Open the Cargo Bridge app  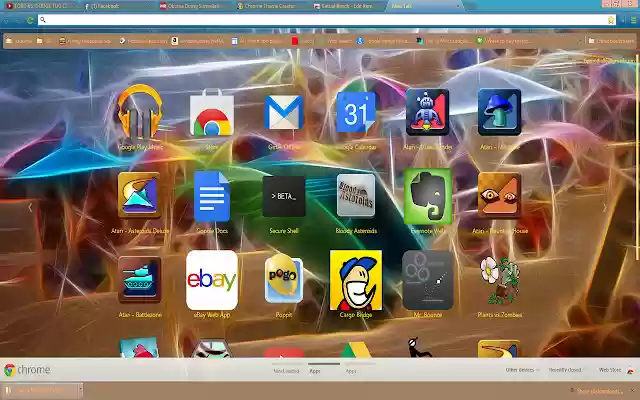356,280
